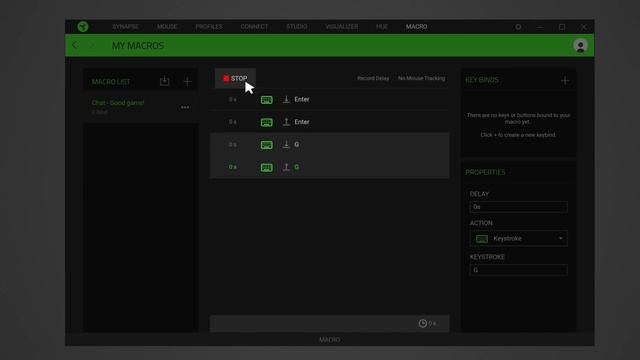Select the Enter key-down event row
The height and width of the screenshot is (360, 640).
point(330,100)
